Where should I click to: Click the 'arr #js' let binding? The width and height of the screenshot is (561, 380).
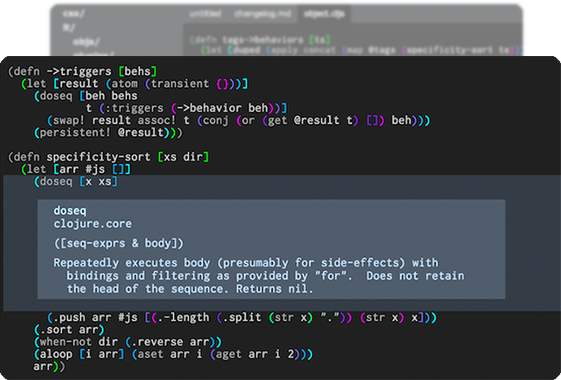[82, 169]
